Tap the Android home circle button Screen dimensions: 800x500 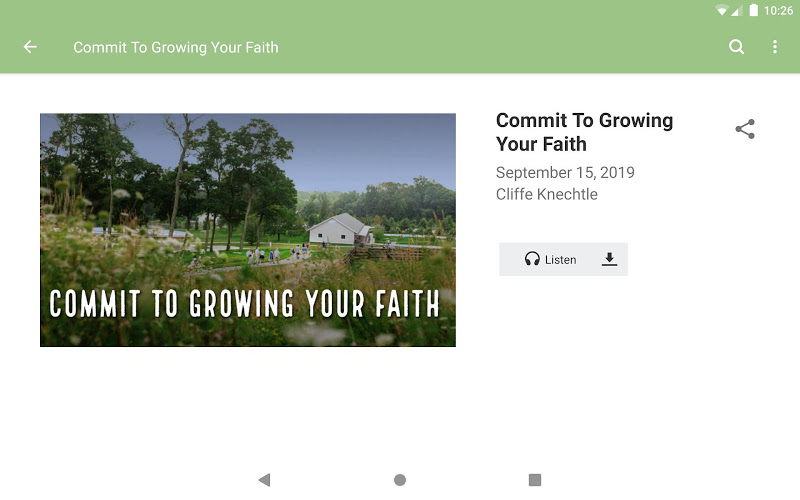[x=400, y=480]
